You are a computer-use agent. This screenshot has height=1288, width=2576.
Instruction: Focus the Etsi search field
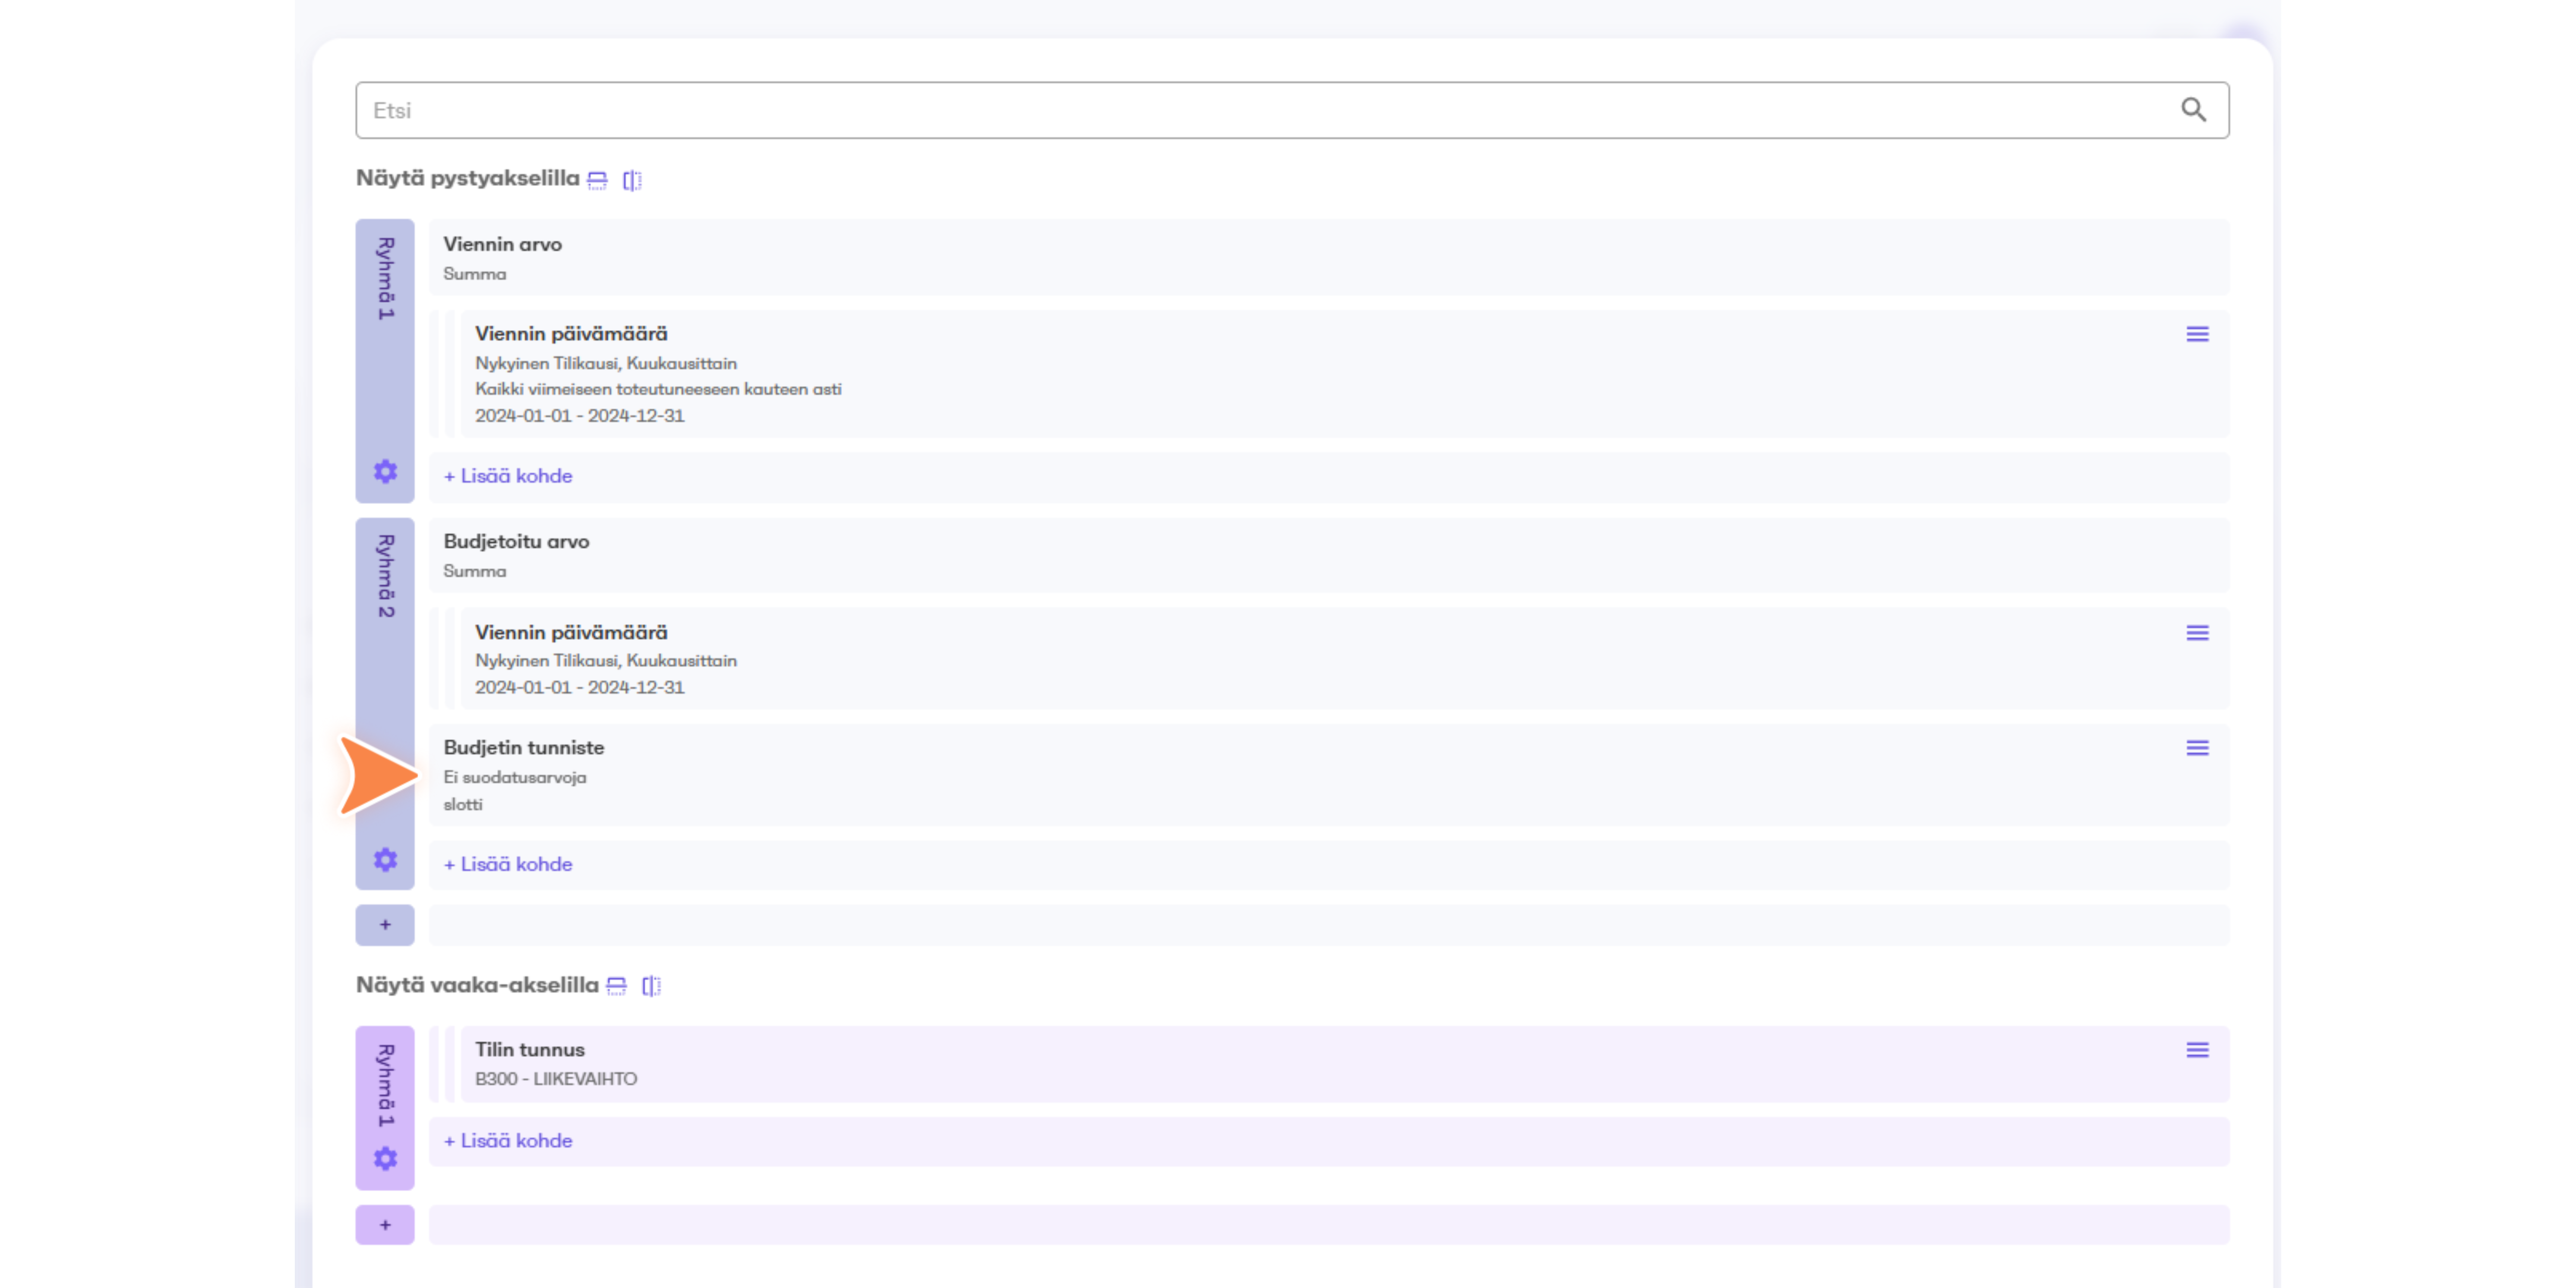pos(1292,110)
